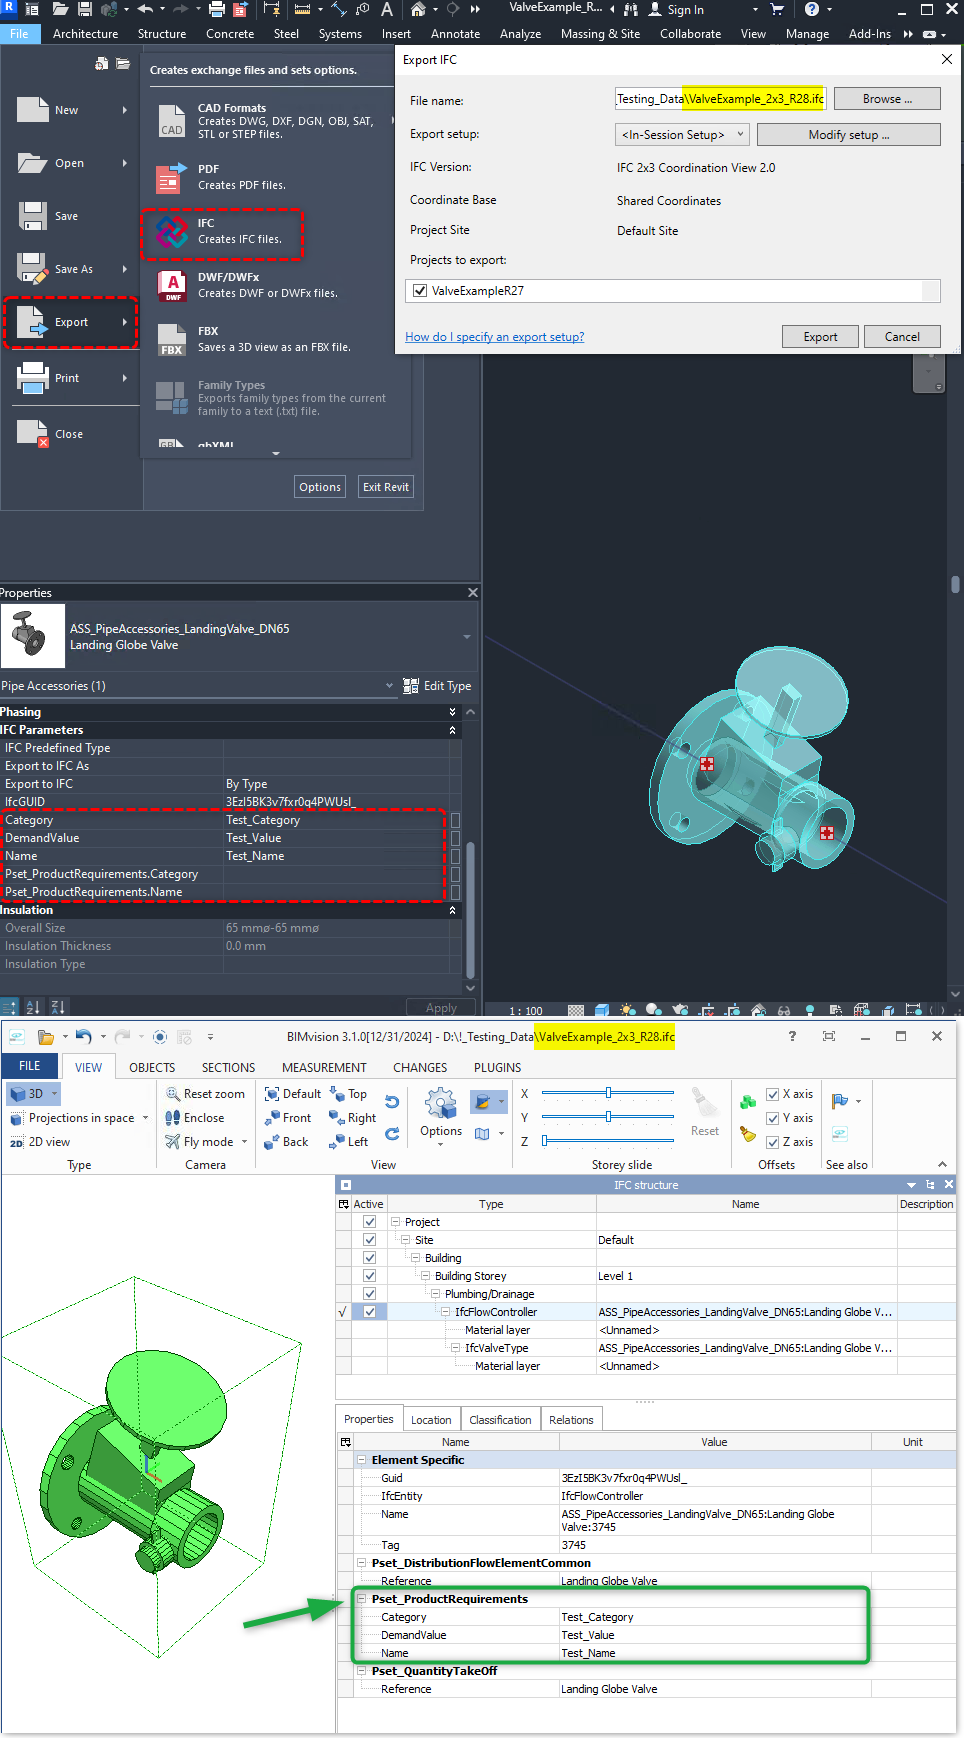
Task: Switch to Left view in BIMvision
Action: coord(348,1142)
